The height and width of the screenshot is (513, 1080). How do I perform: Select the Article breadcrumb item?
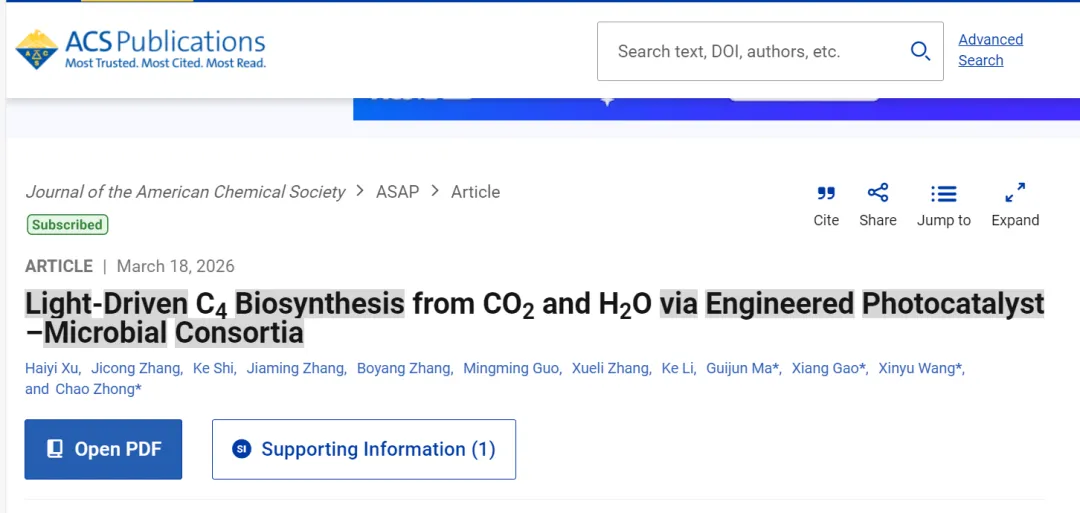pyautogui.click(x=475, y=192)
